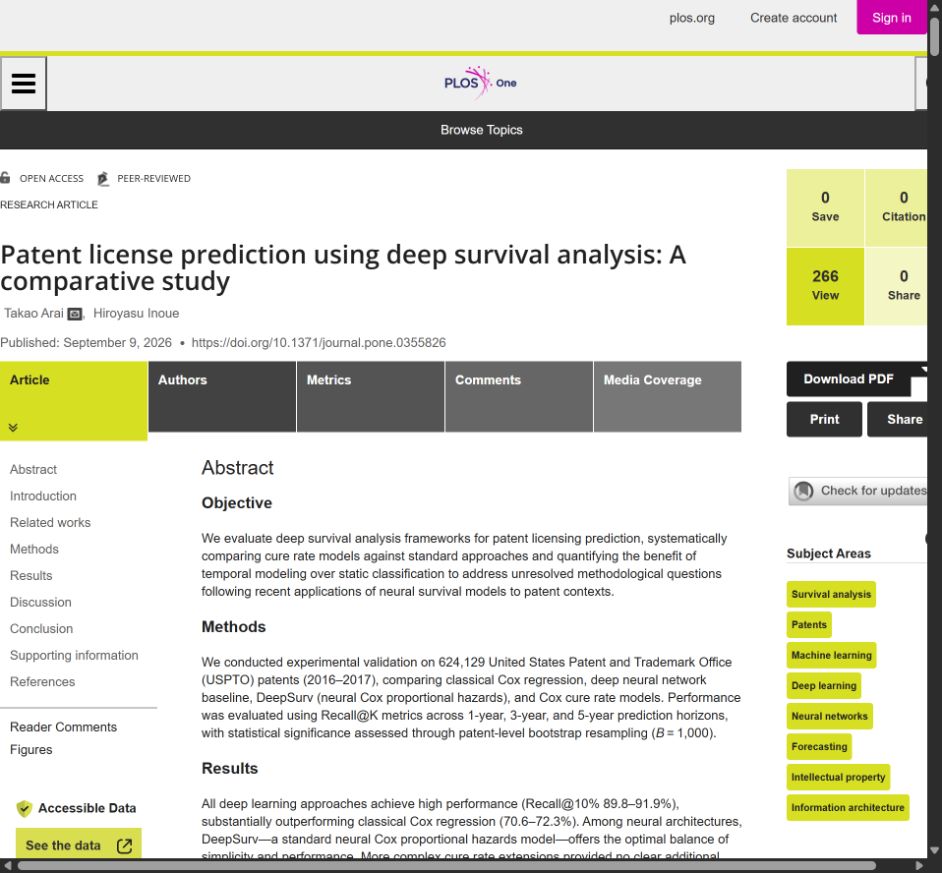942x873 pixels.
Task: Click the scroll down arrow at bottom right
Action: [934, 850]
